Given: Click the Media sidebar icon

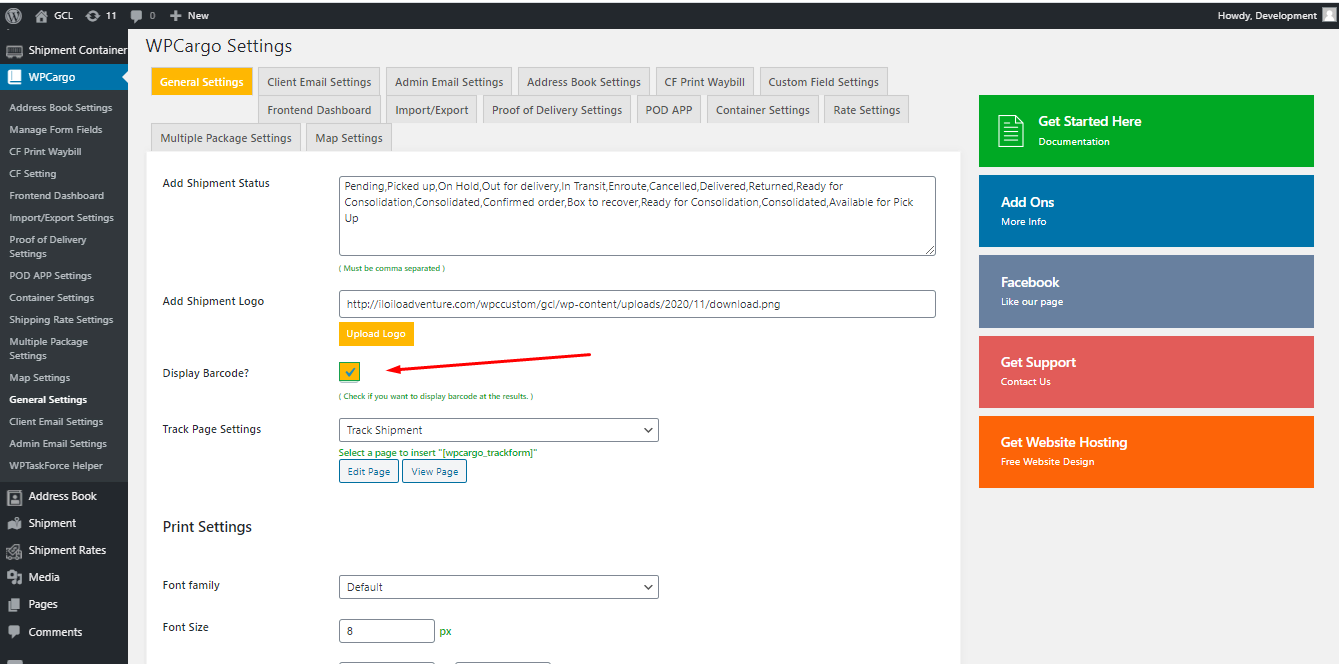Looking at the screenshot, I should tap(14, 577).
